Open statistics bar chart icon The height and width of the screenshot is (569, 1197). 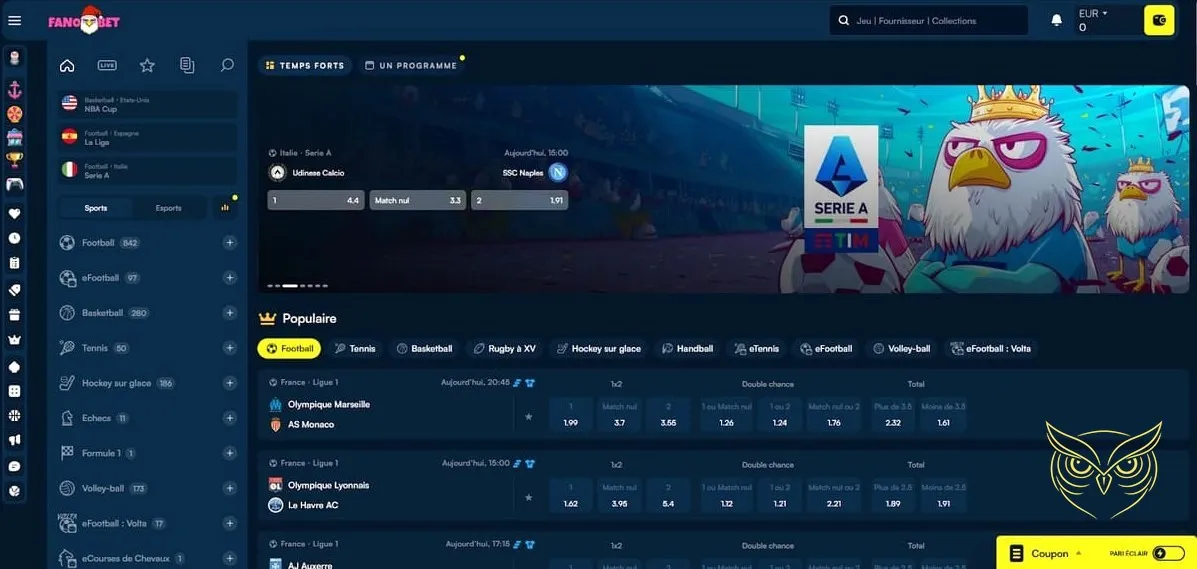point(225,207)
